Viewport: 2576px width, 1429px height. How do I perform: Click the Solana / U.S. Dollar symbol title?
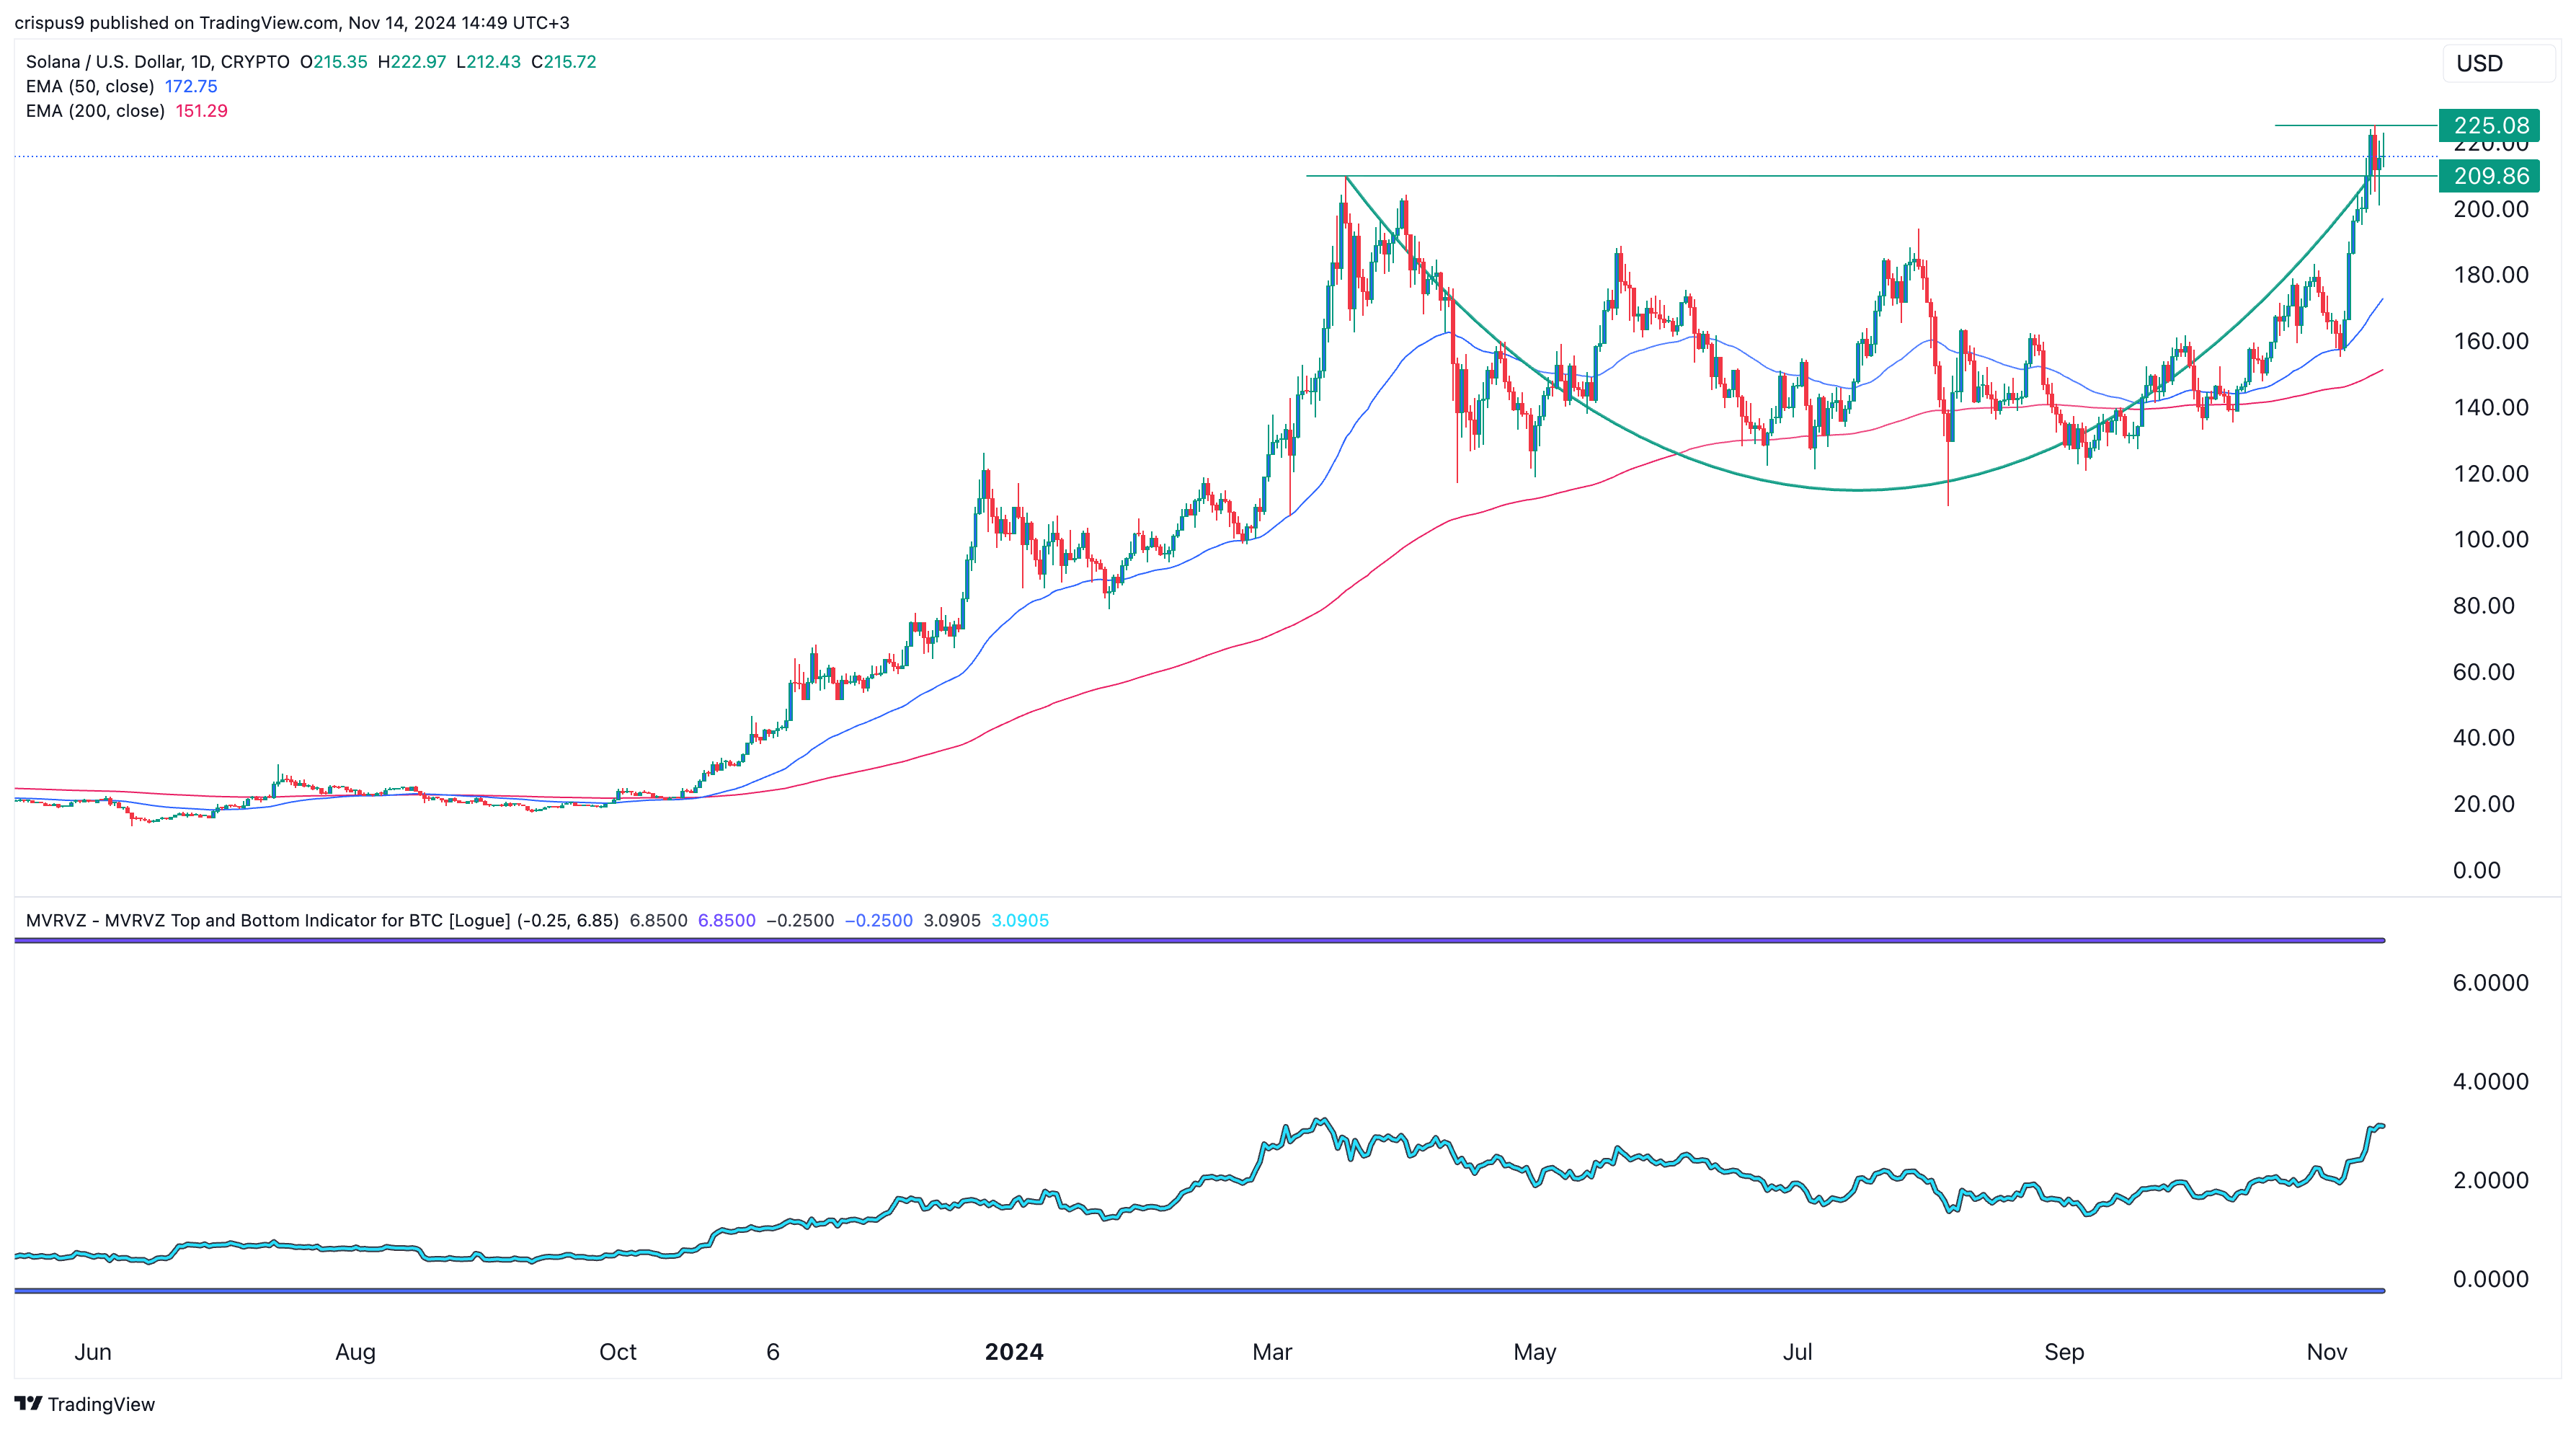pyautogui.click(x=157, y=62)
